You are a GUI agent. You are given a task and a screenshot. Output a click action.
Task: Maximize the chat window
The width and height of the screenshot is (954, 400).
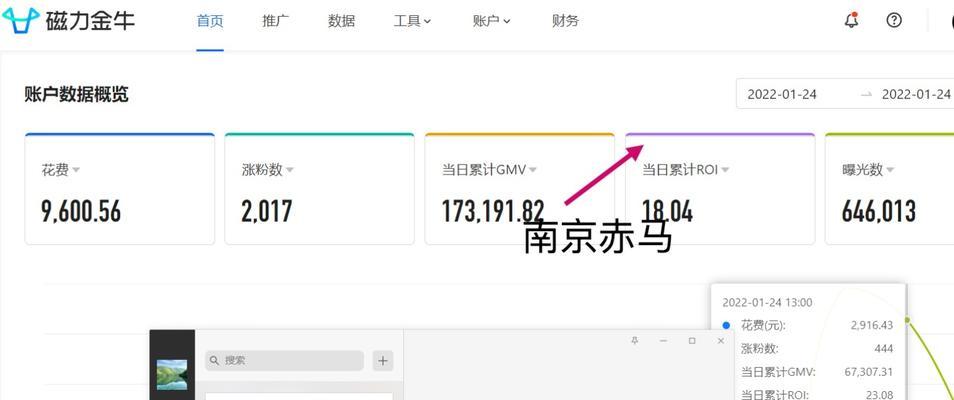[692, 341]
